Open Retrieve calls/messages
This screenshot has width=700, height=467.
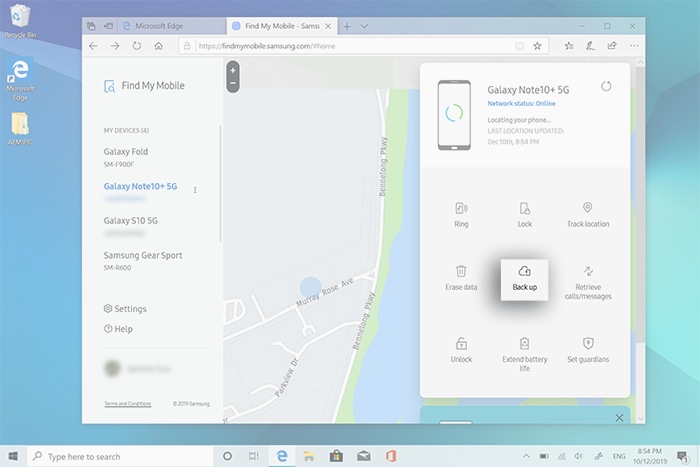click(x=588, y=283)
